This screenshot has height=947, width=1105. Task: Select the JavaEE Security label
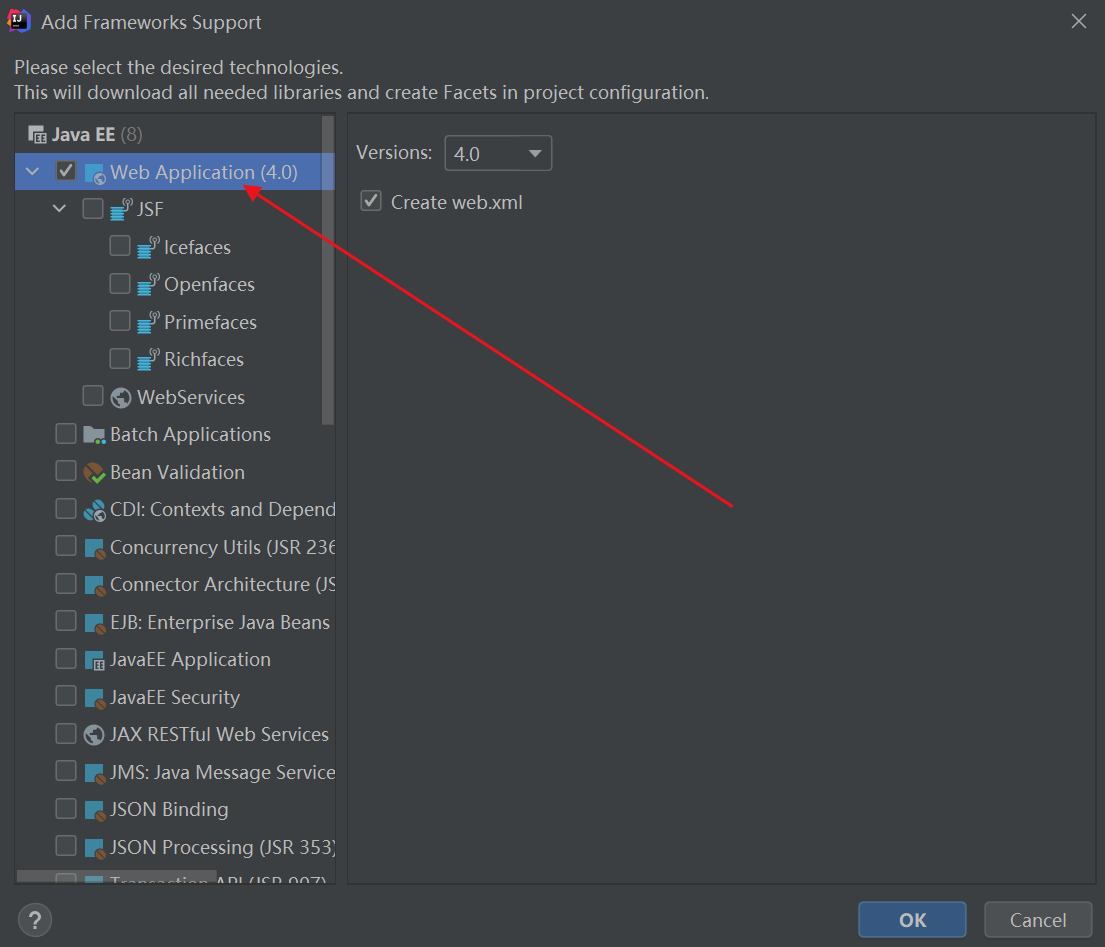(x=175, y=698)
